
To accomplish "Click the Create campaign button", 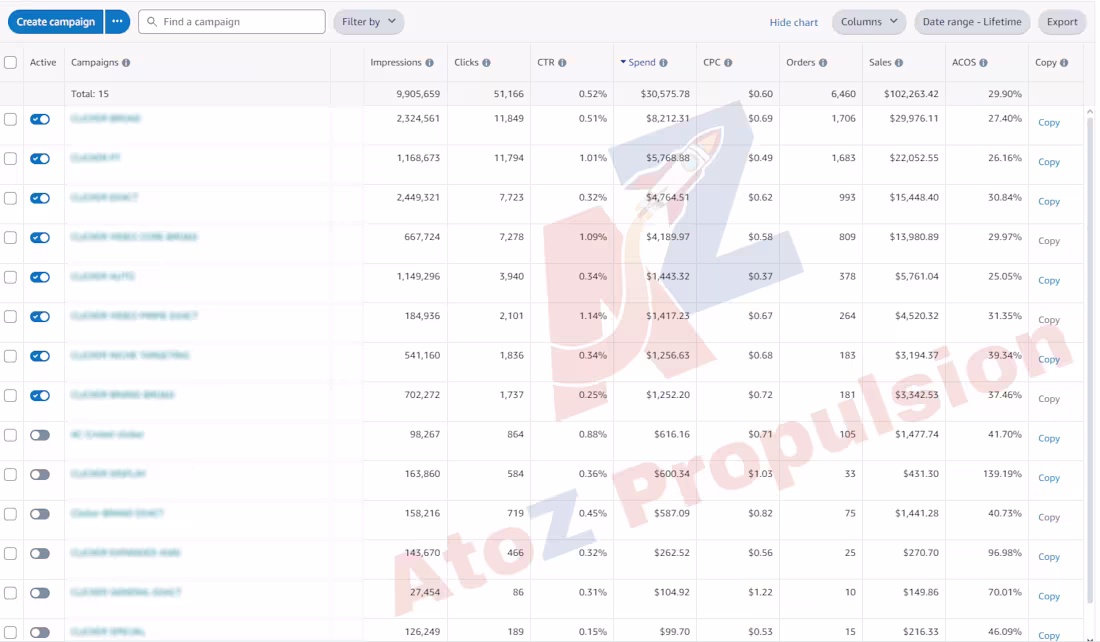I will tap(55, 22).
